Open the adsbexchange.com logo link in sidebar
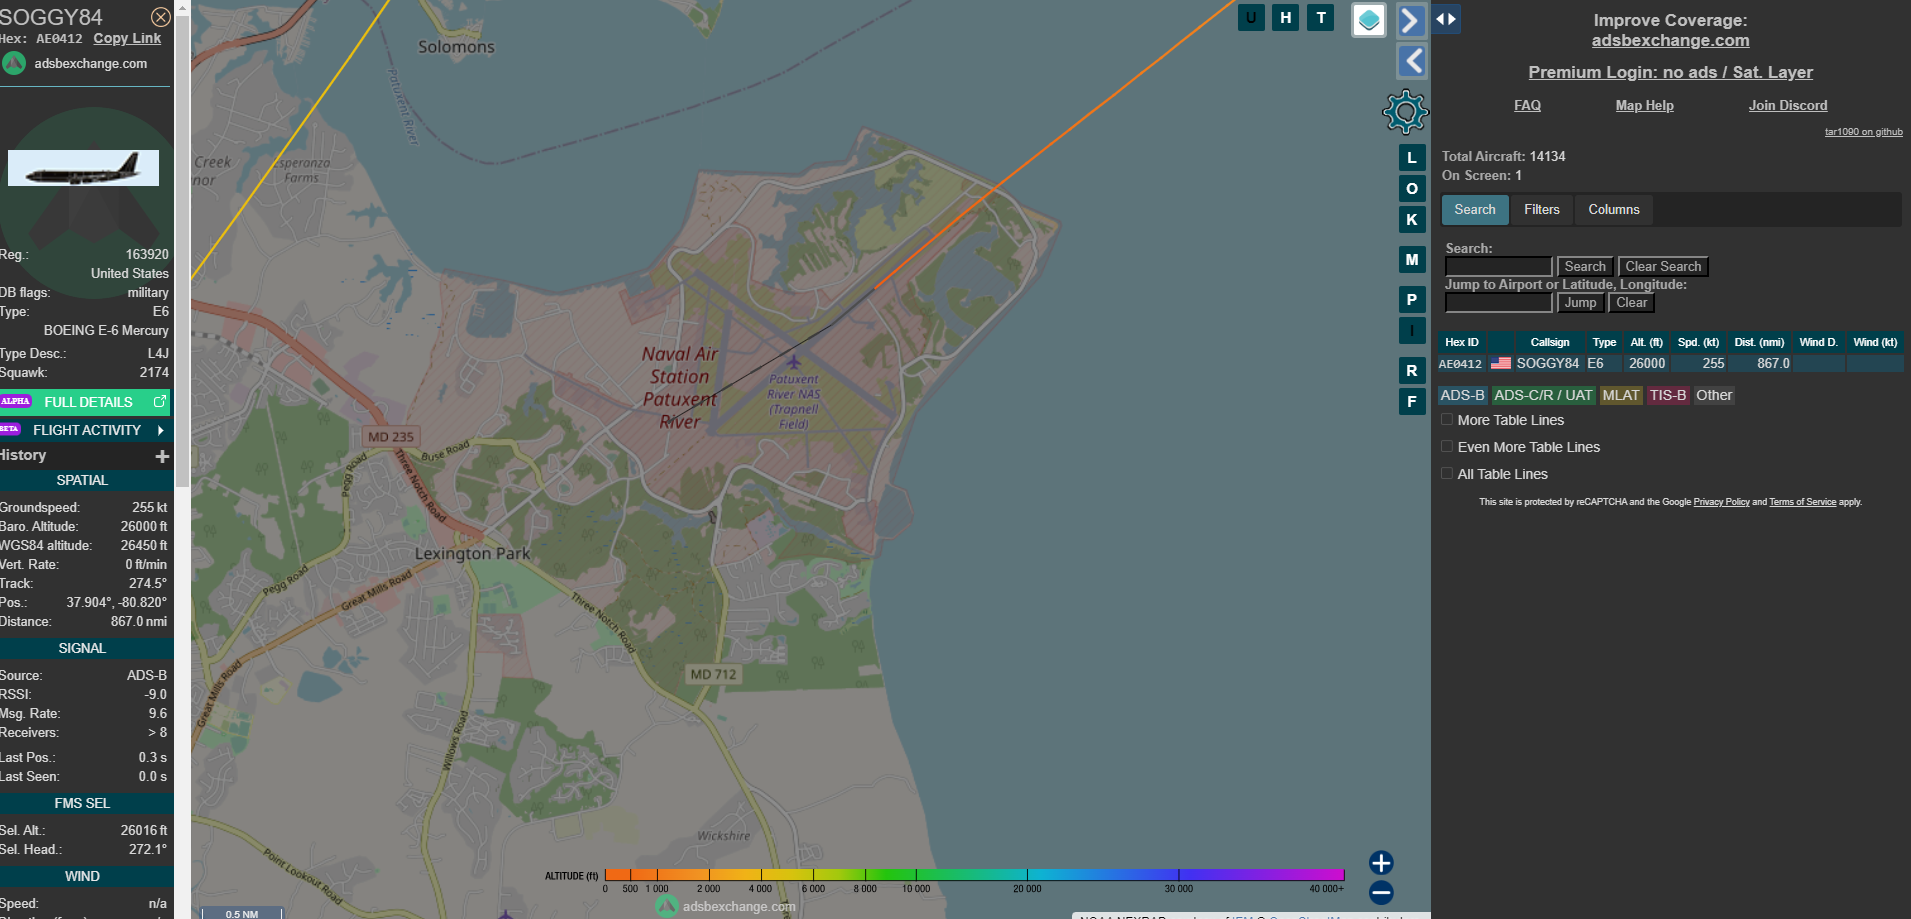 [x=75, y=63]
